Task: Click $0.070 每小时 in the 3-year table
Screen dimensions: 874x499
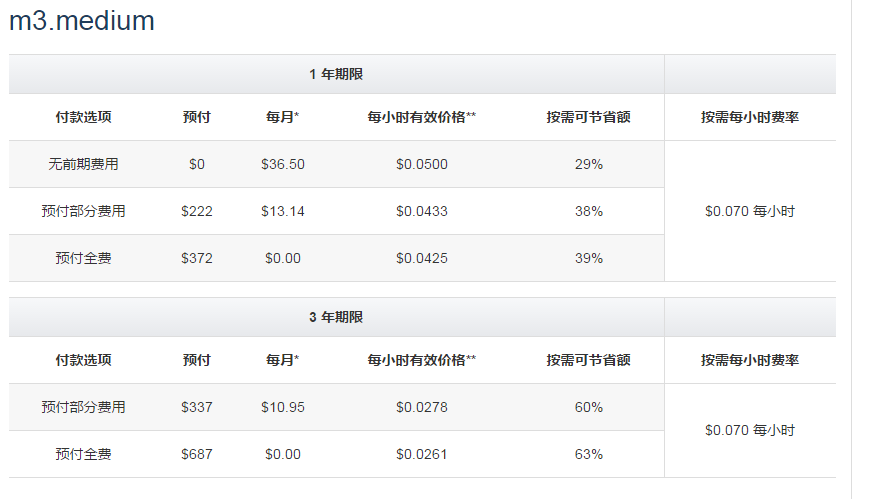Action: [750, 430]
